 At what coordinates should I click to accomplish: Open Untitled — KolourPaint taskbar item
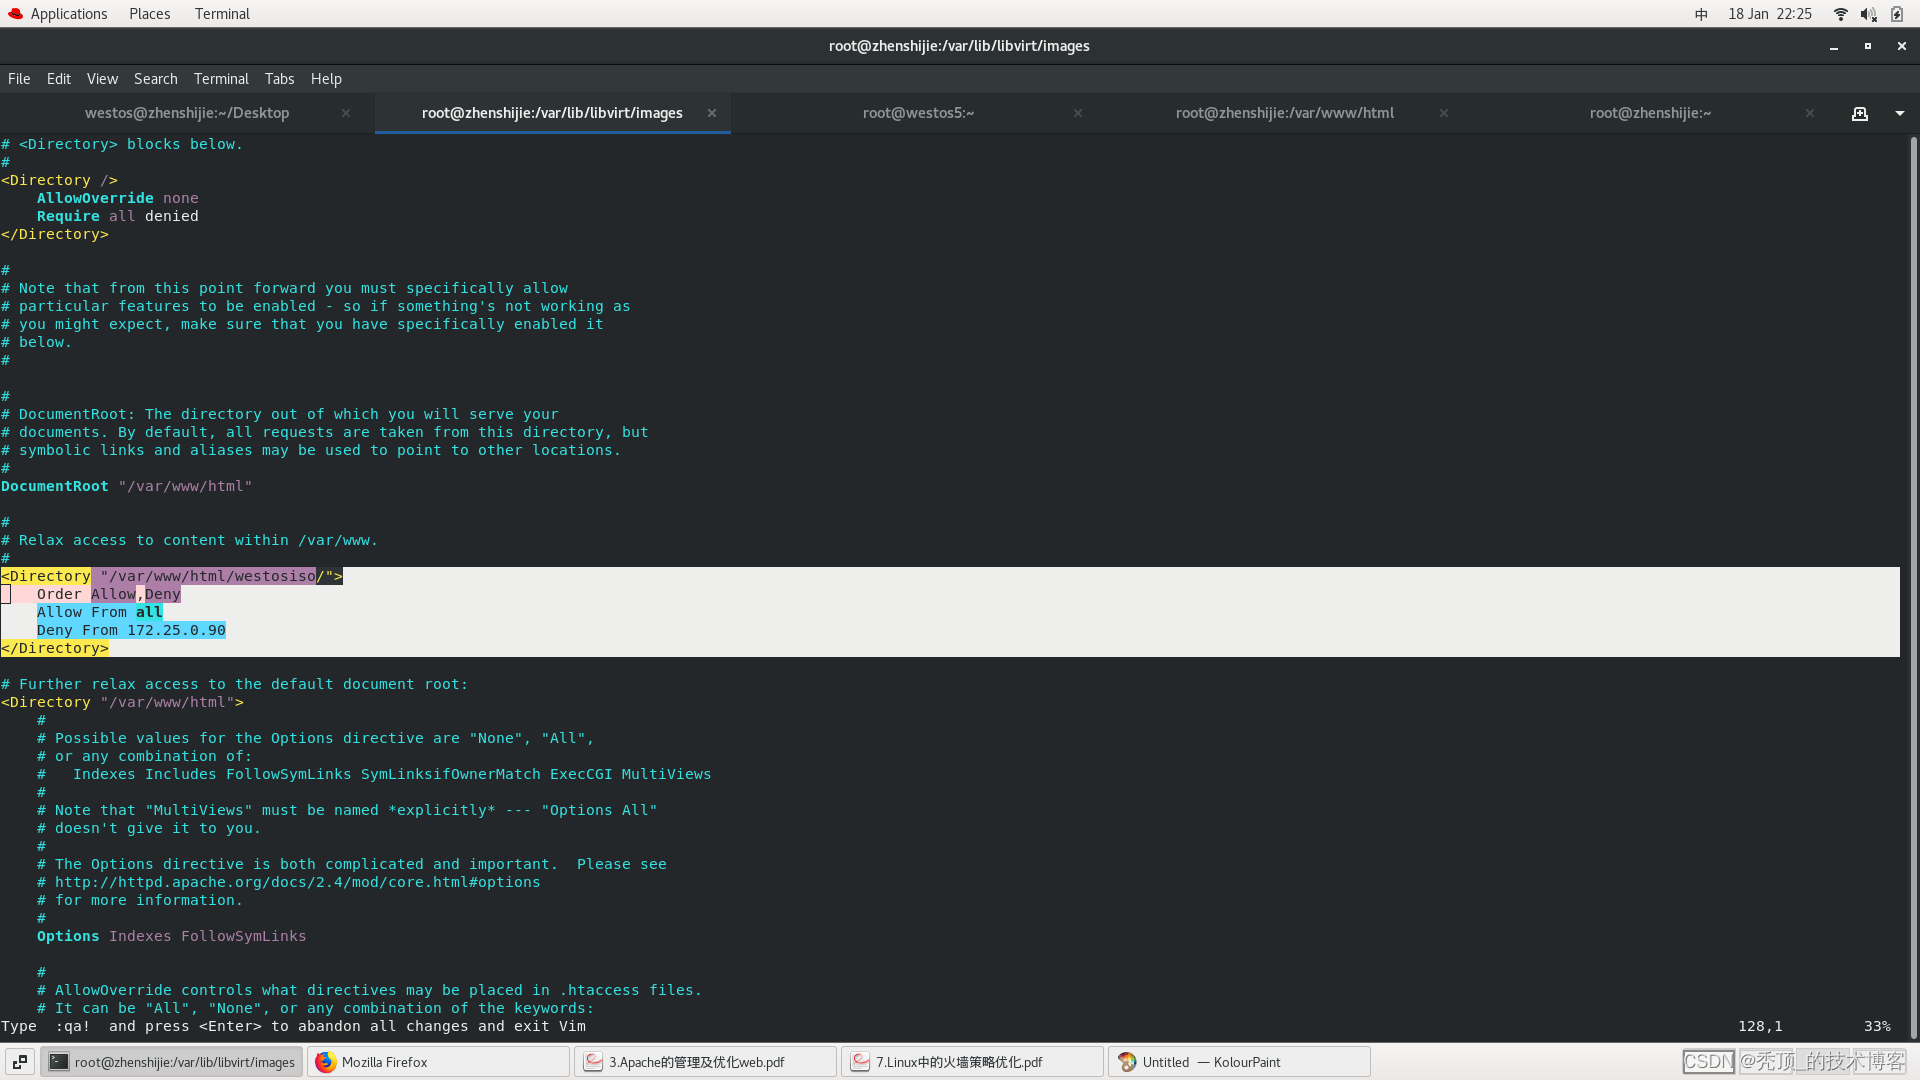pyautogui.click(x=1239, y=1062)
